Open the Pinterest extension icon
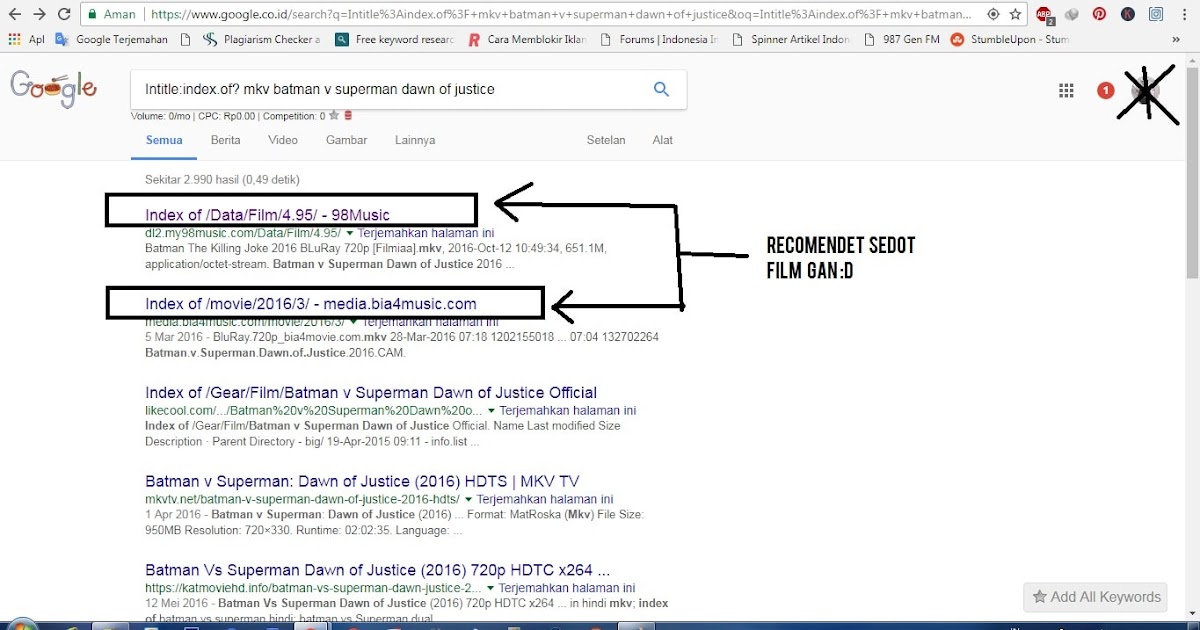The width and height of the screenshot is (1200, 630). point(1099,15)
